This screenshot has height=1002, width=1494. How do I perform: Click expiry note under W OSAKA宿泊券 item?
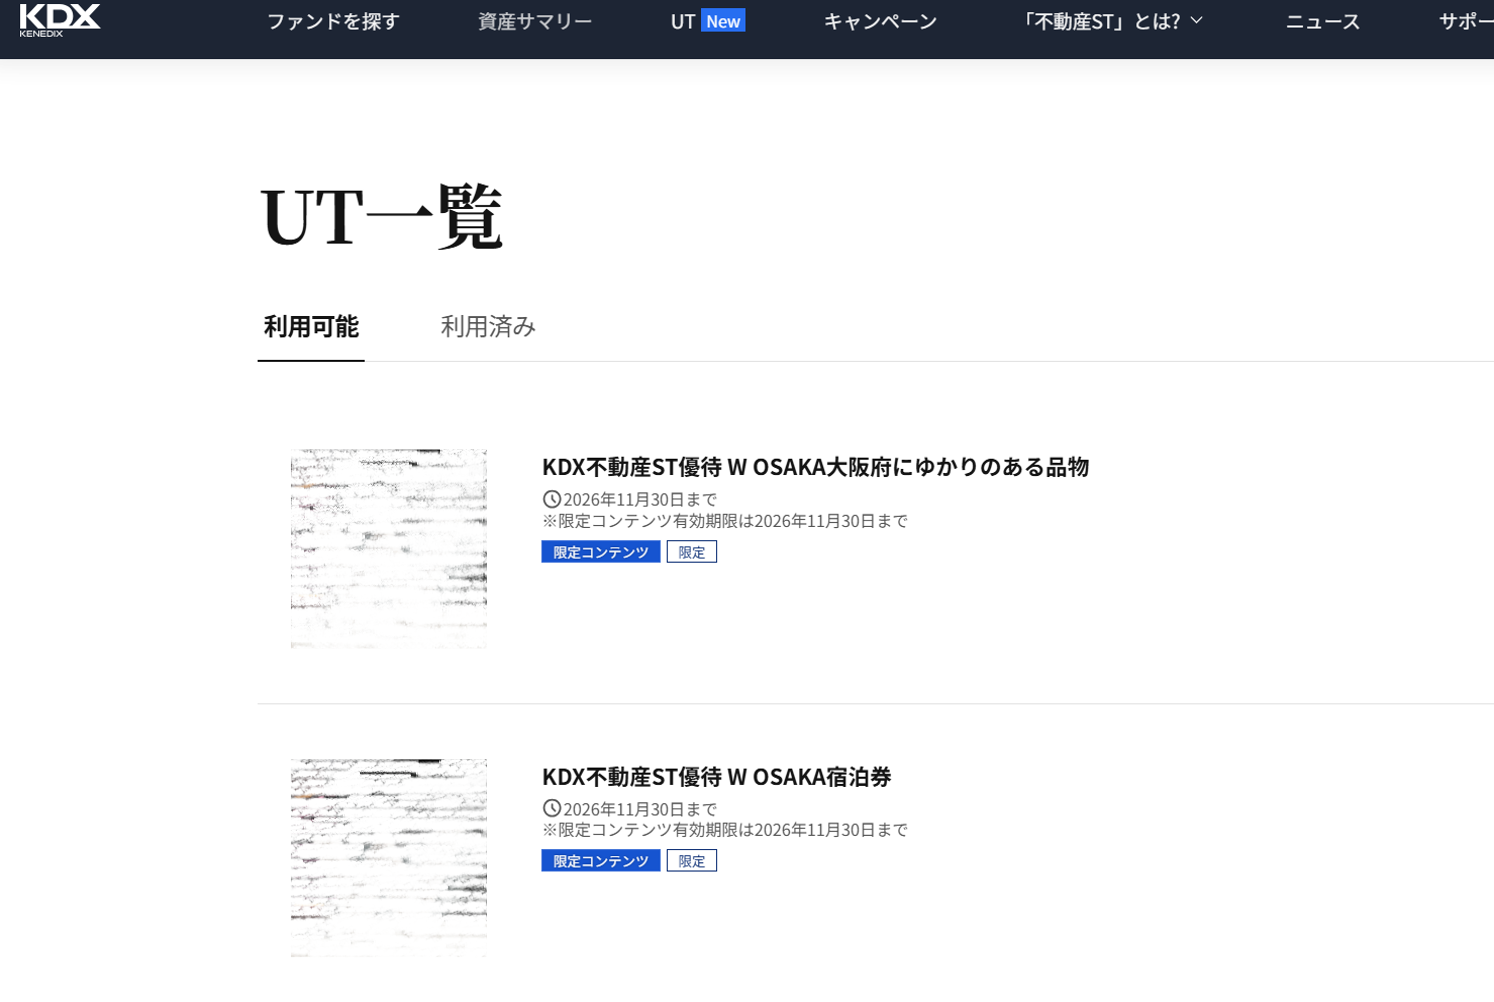725,830
